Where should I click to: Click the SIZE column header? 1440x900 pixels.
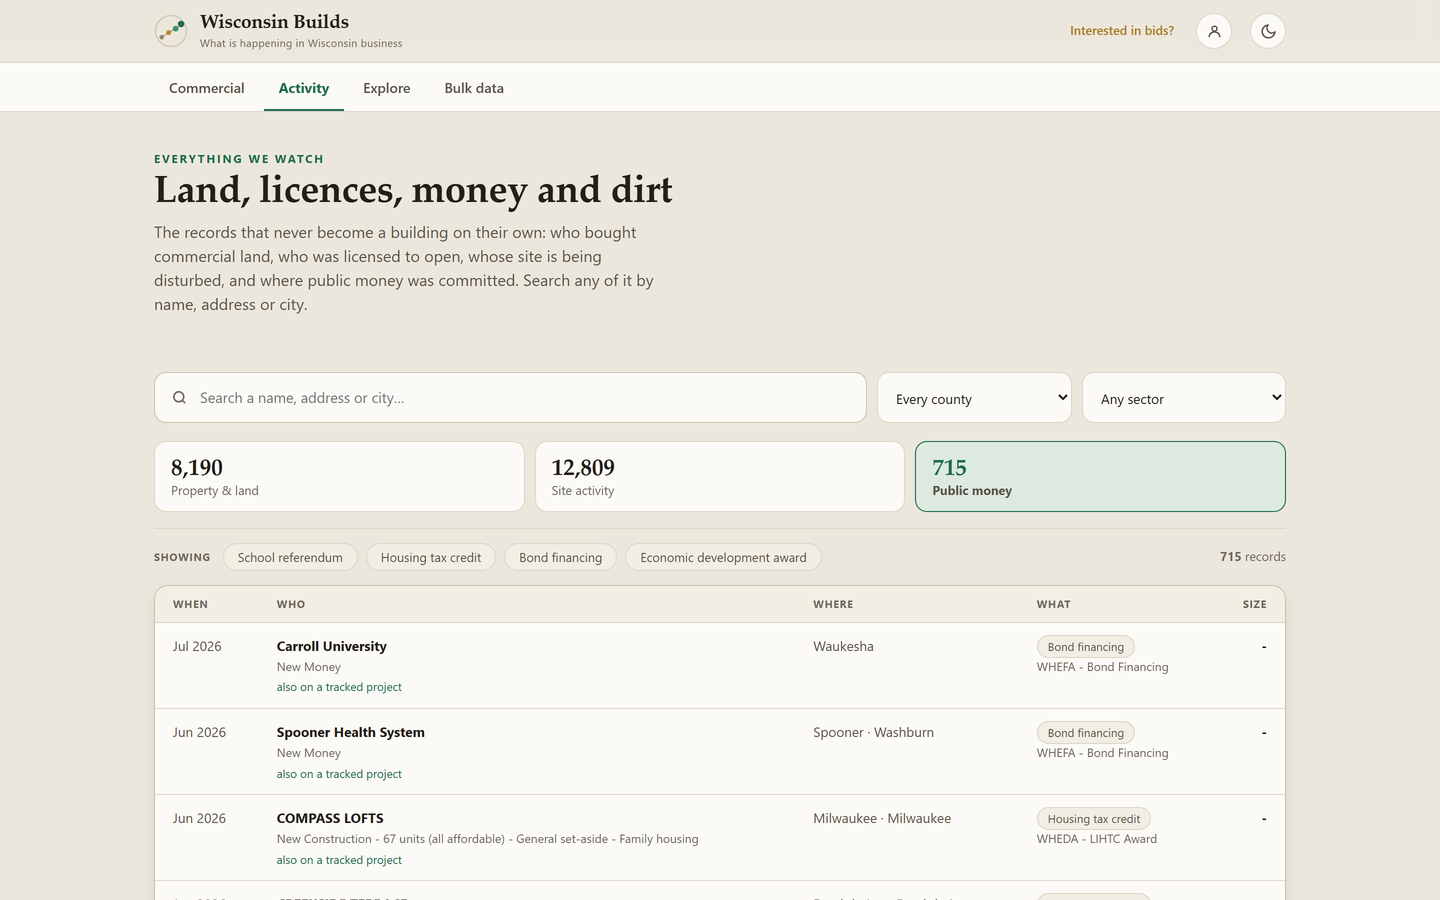pyautogui.click(x=1254, y=605)
